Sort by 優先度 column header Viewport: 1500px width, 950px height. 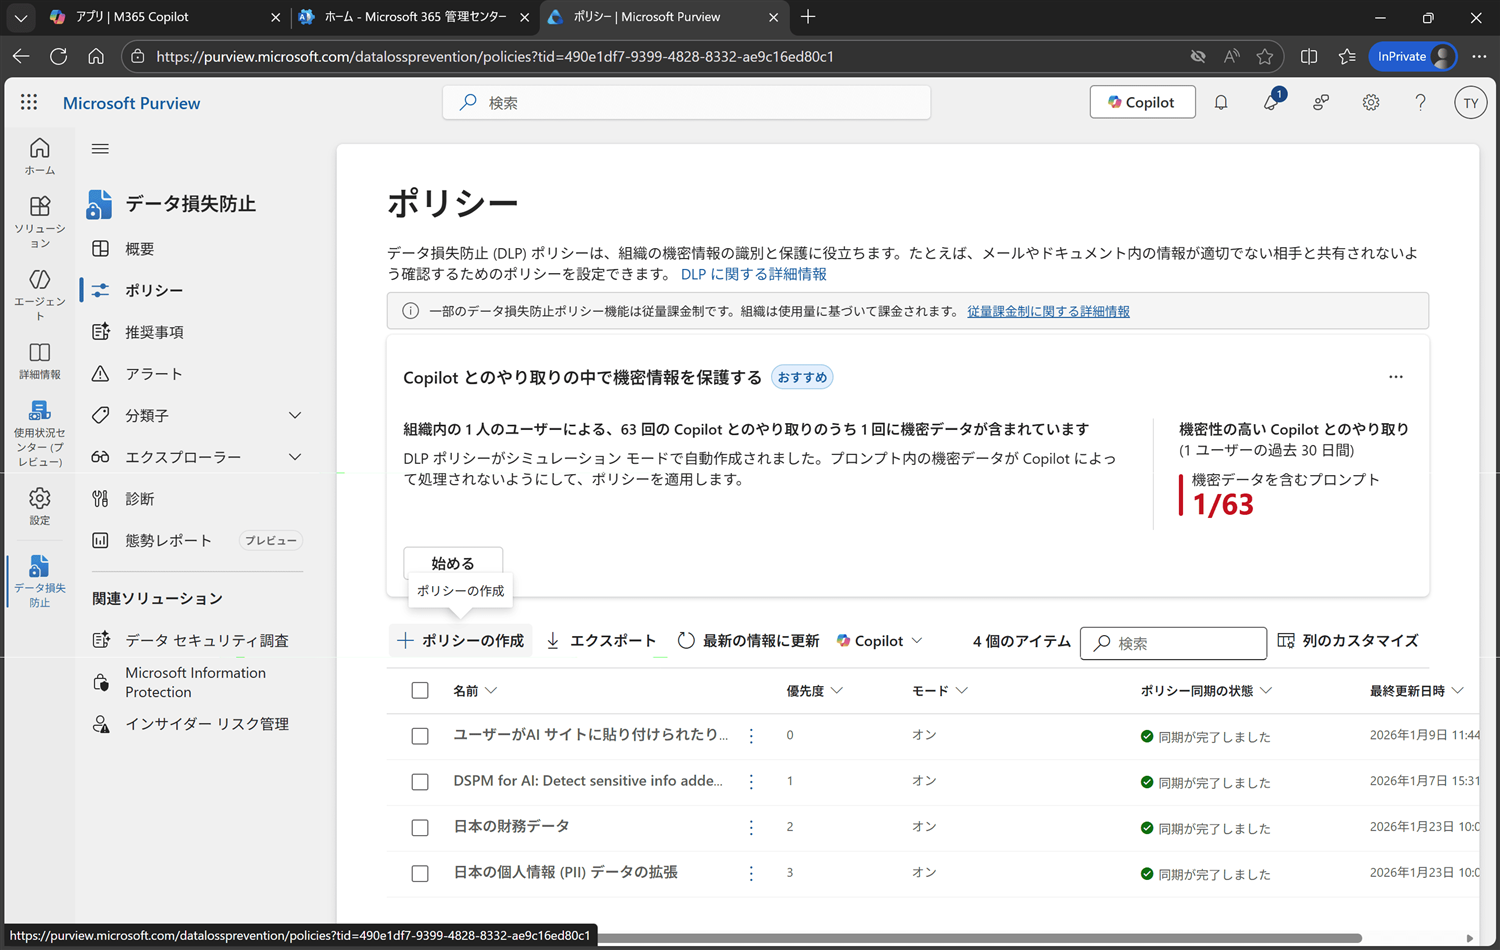point(814,690)
